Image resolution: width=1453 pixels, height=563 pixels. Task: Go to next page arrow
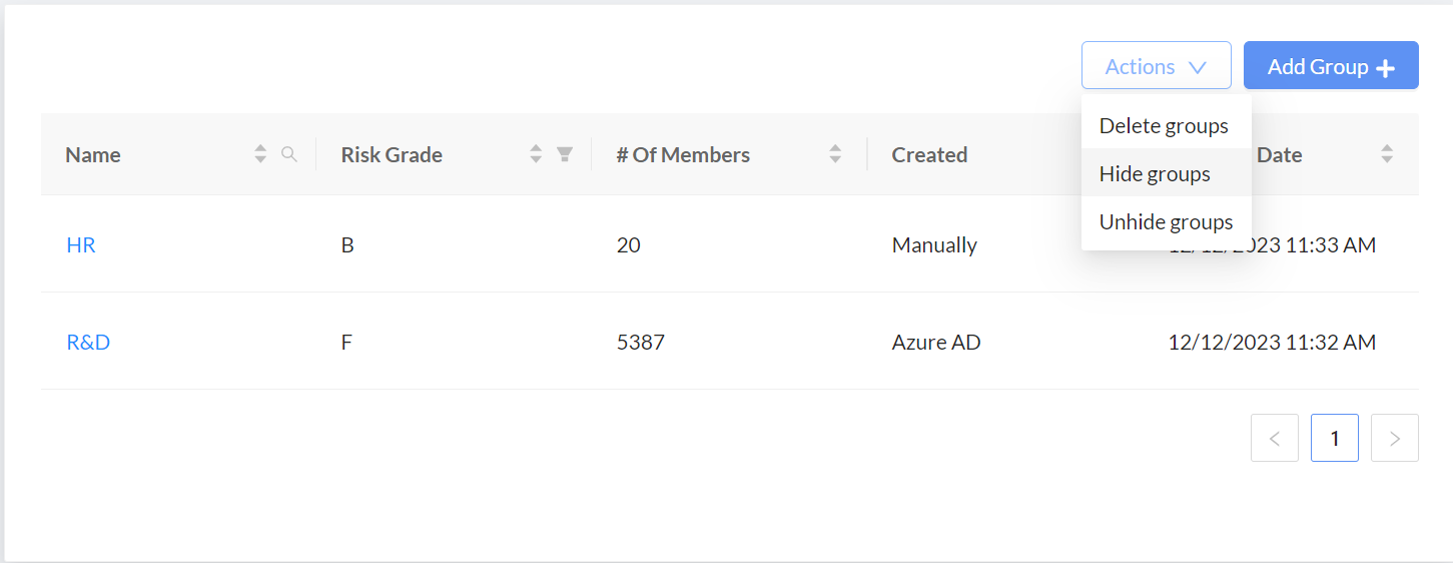pos(1394,438)
